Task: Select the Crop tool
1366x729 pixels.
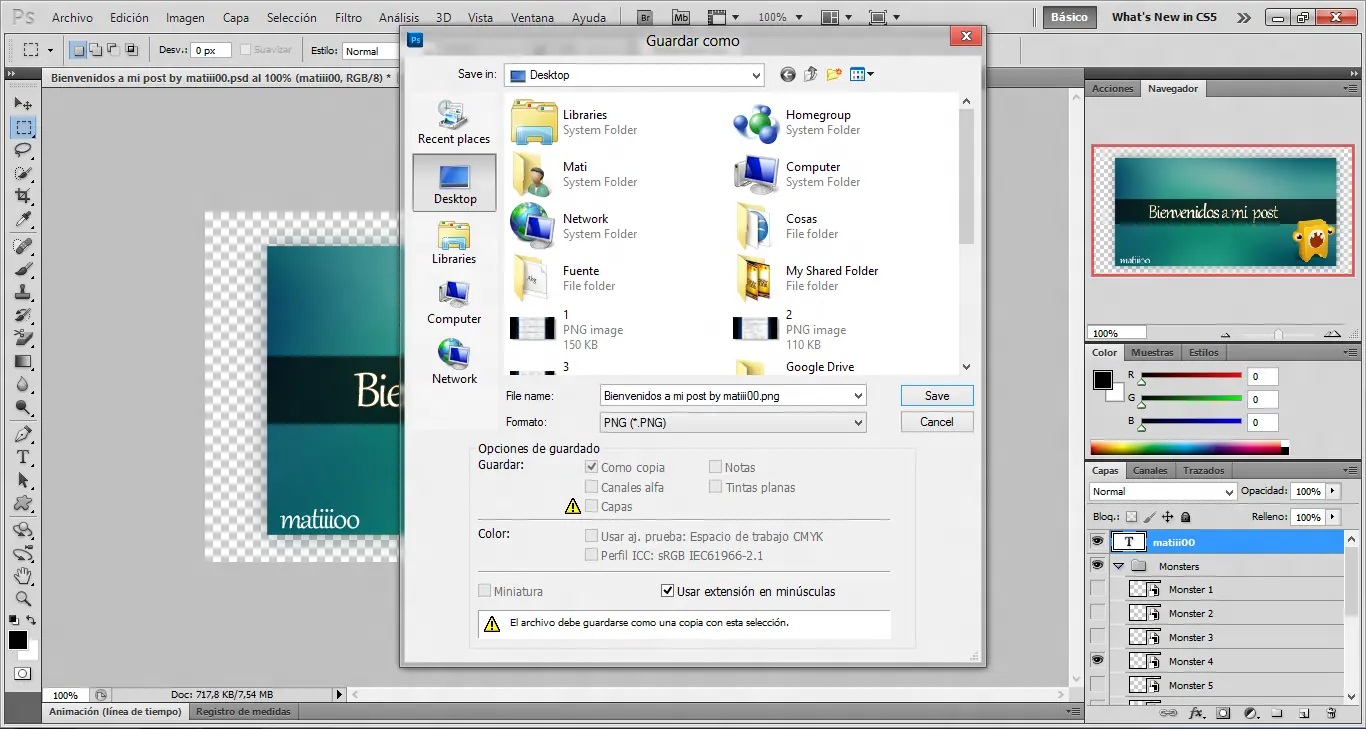Action: 23,196
